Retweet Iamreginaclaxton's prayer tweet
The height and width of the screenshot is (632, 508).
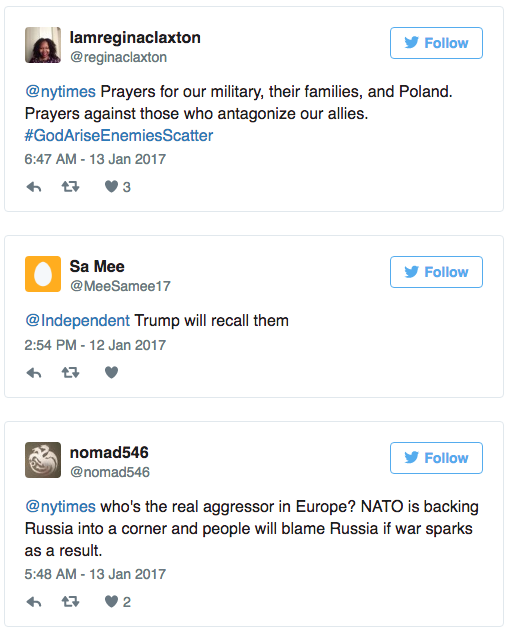tap(70, 187)
